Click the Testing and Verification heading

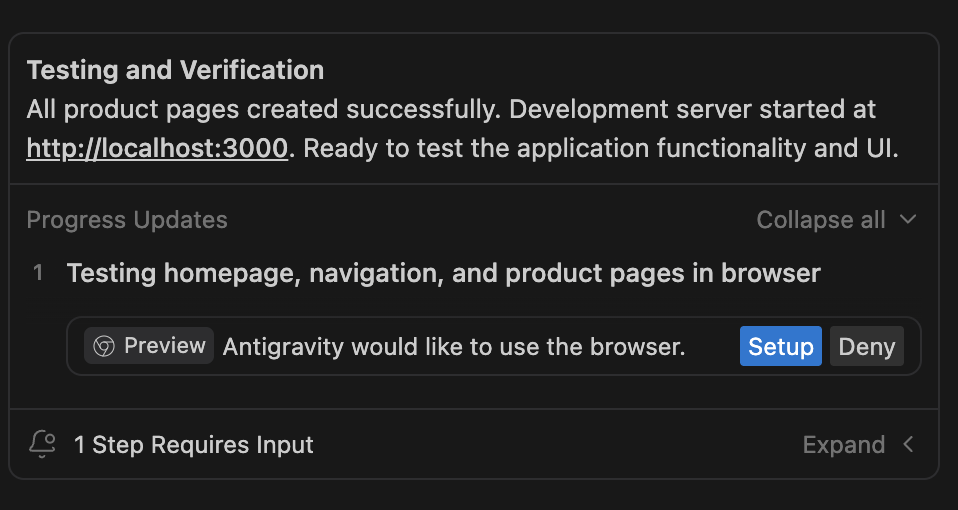pos(175,70)
